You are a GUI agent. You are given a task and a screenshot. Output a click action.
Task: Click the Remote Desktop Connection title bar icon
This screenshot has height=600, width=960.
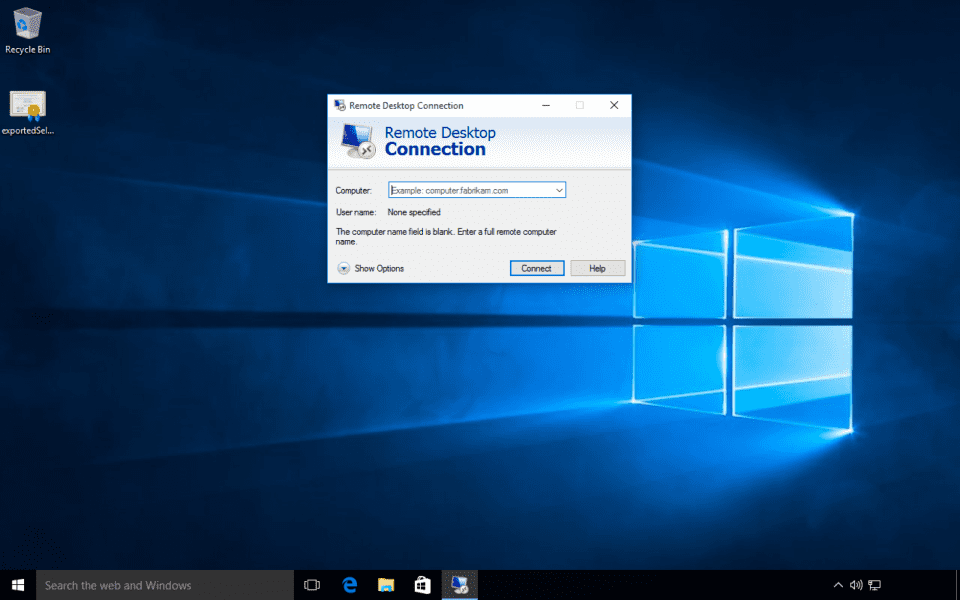click(x=338, y=105)
